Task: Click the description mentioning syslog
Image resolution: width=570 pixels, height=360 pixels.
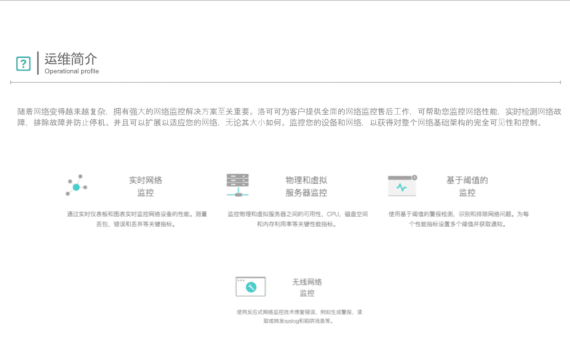Action: [299, 316]
